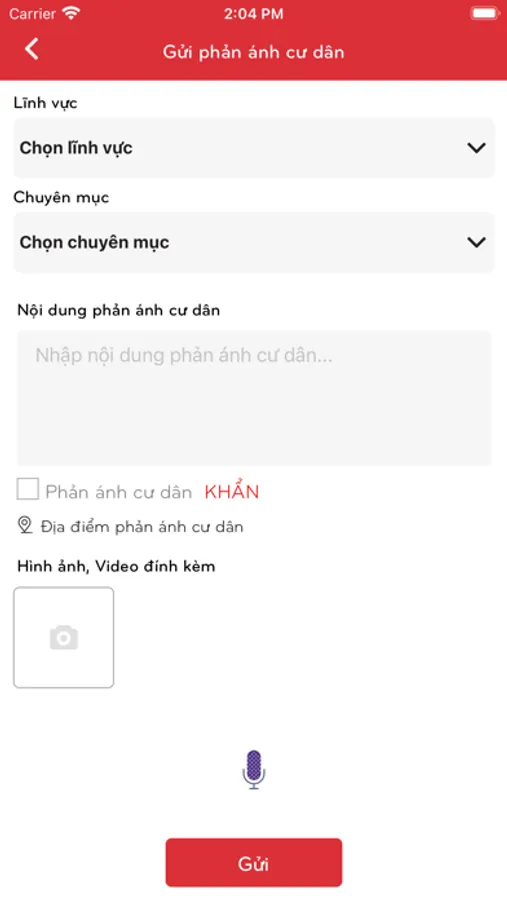
Task: Tick the Phản ánh cư dân KHẨN checkbox
Action: coord(28,490)
